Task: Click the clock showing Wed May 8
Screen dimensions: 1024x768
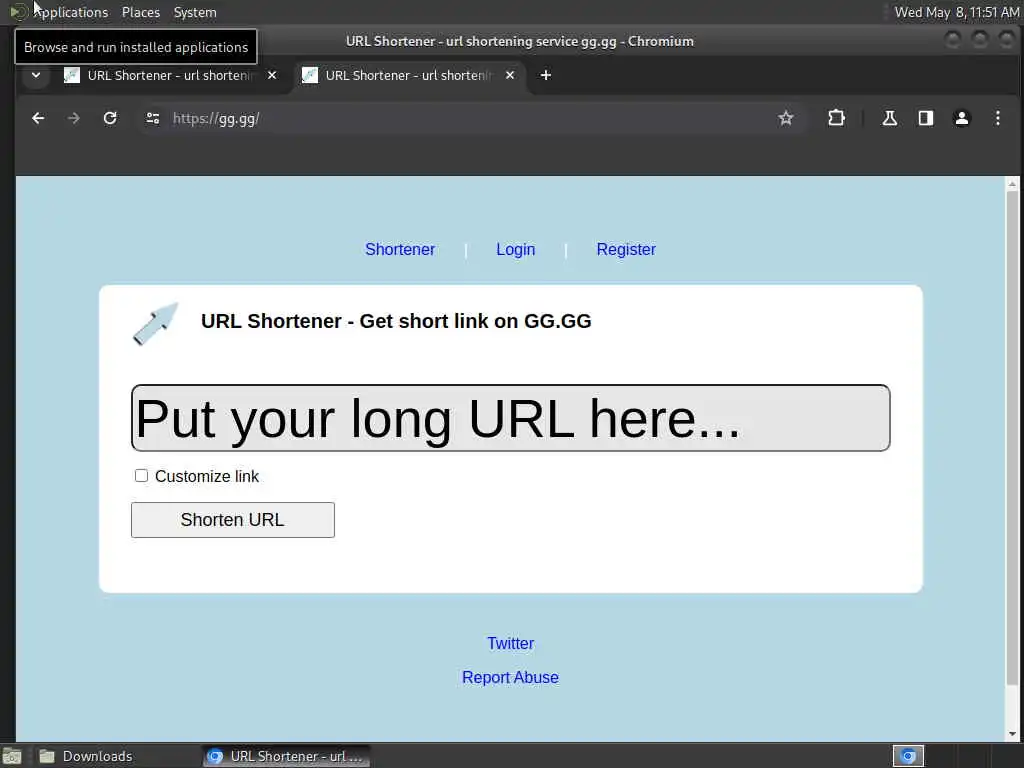Action: tap(956, 12)
